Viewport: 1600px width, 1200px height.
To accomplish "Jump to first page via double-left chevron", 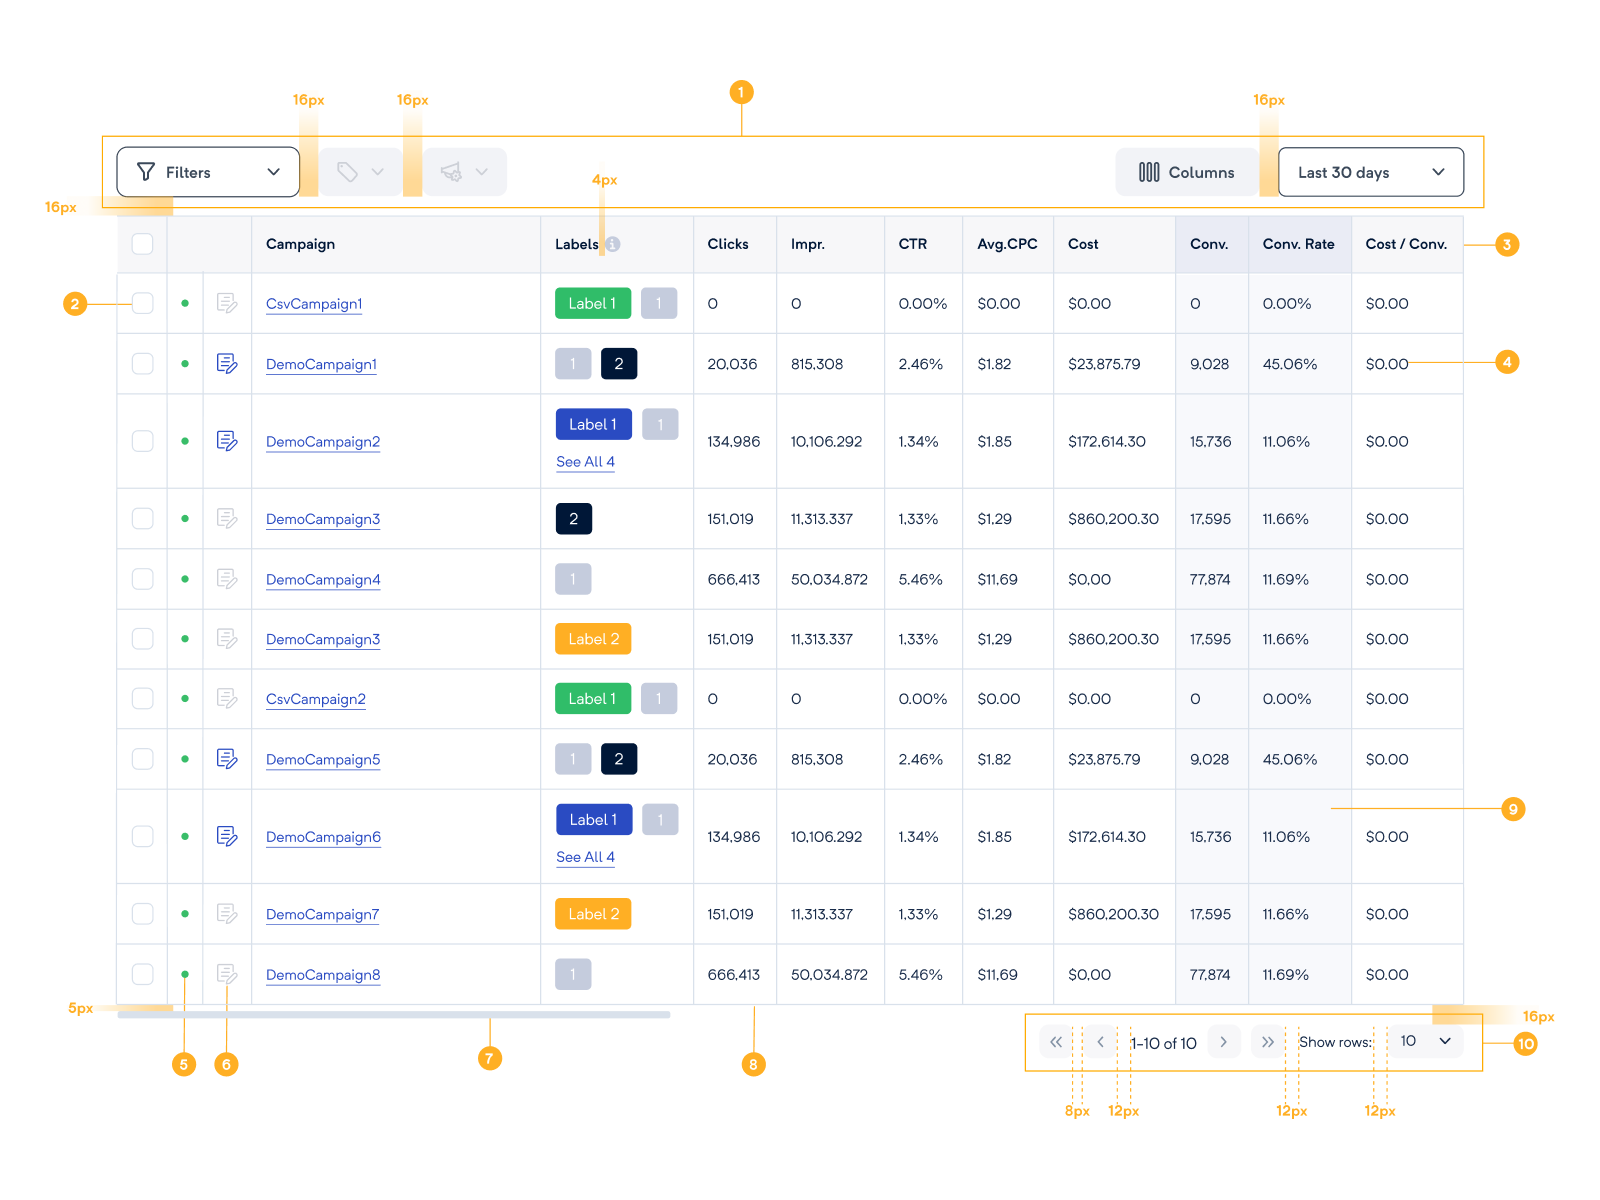I will [1056, 1041].
